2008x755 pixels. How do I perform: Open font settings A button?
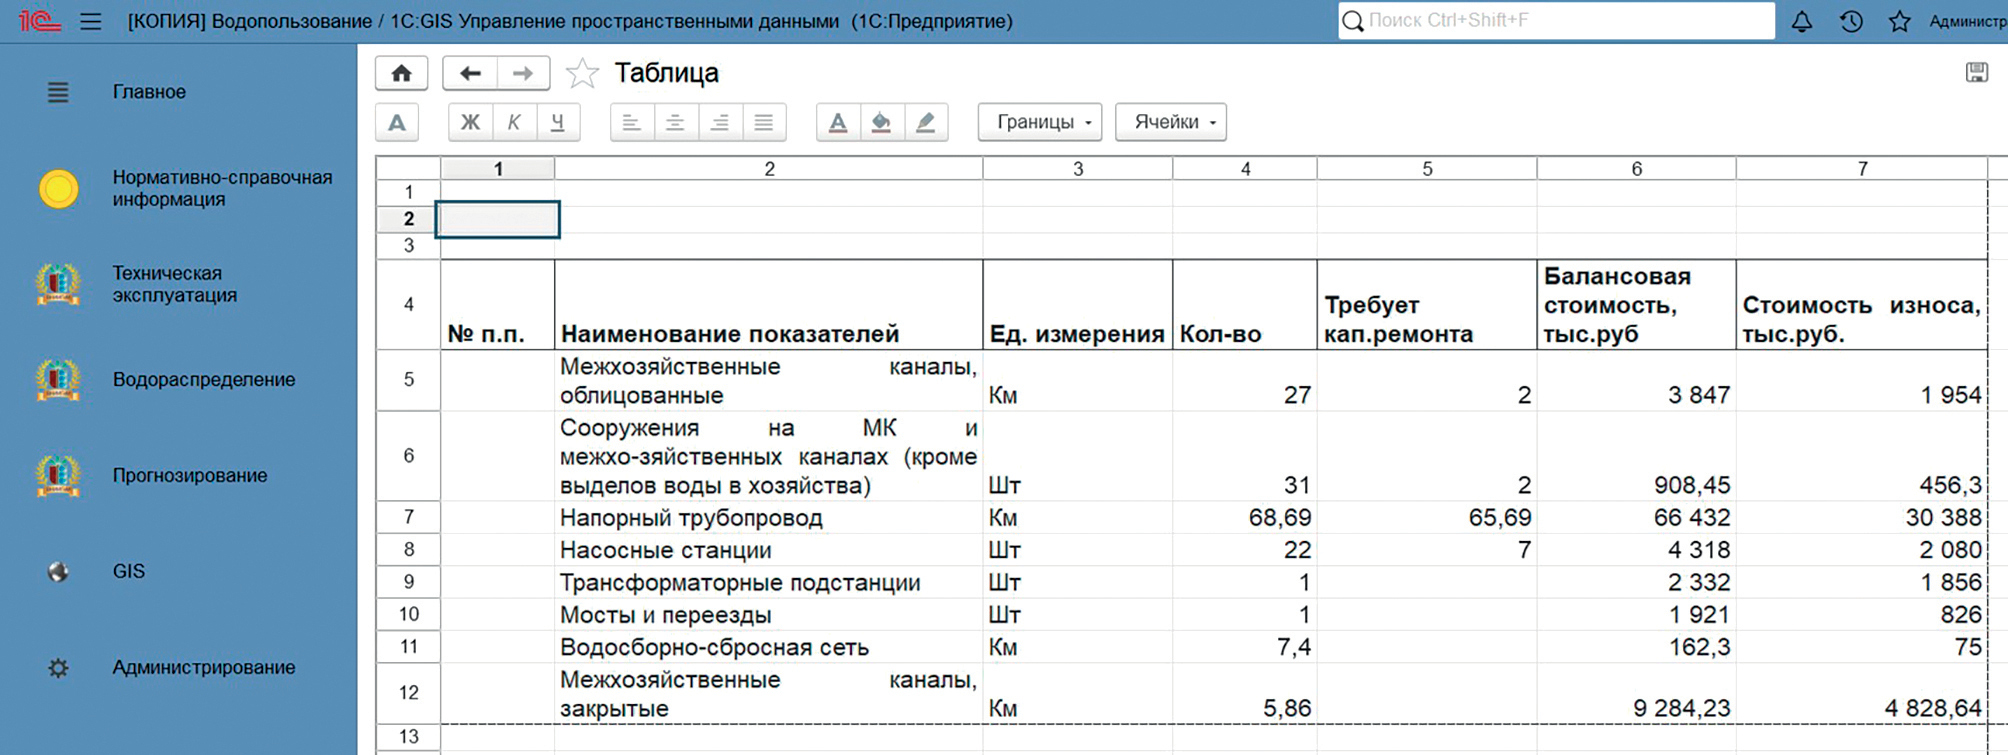(397, 122)
